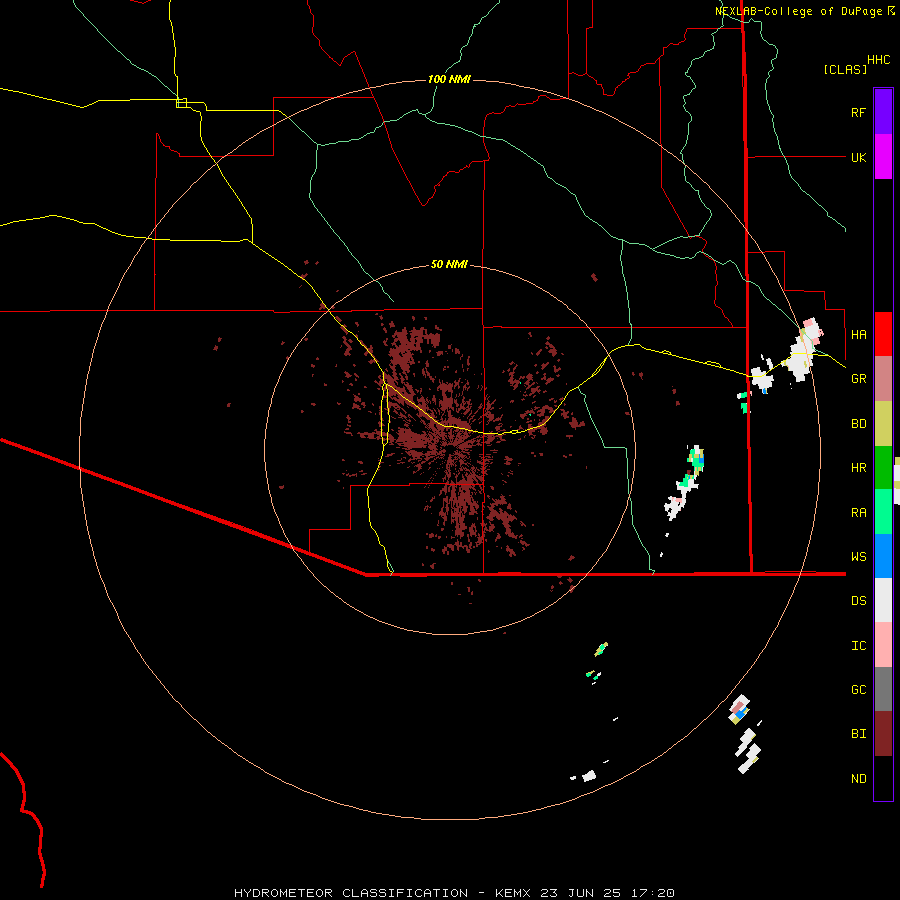This screenshot has width=900, height=900.
Task: Click the purple RF color swatch in the legend
Action: tap(883, 112)
